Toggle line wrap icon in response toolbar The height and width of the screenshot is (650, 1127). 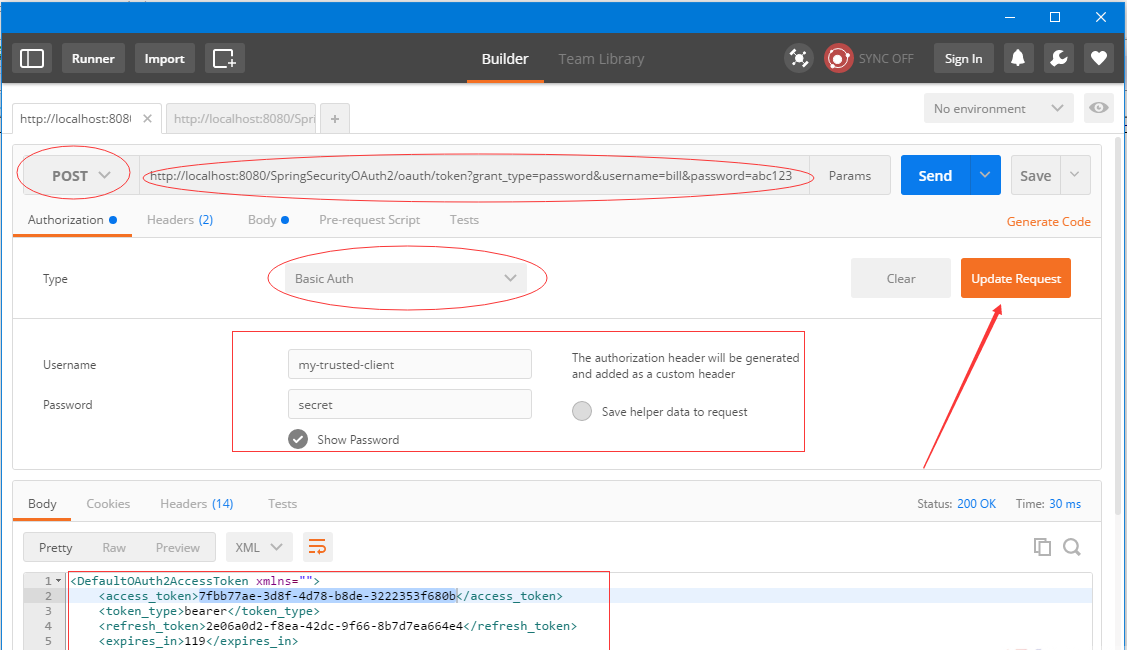pos(317,547)
